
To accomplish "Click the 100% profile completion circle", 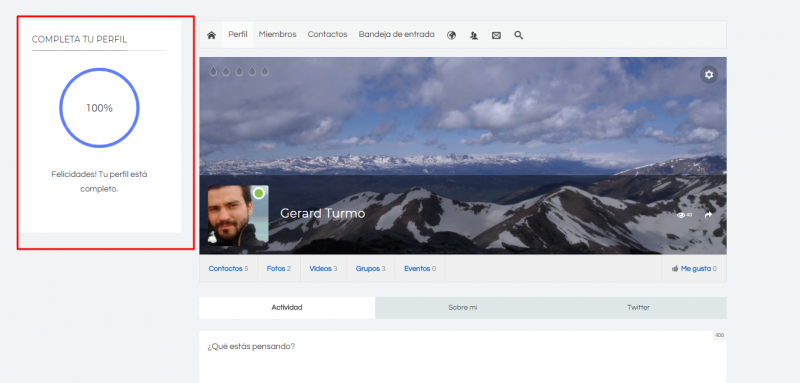I will 99,108.
